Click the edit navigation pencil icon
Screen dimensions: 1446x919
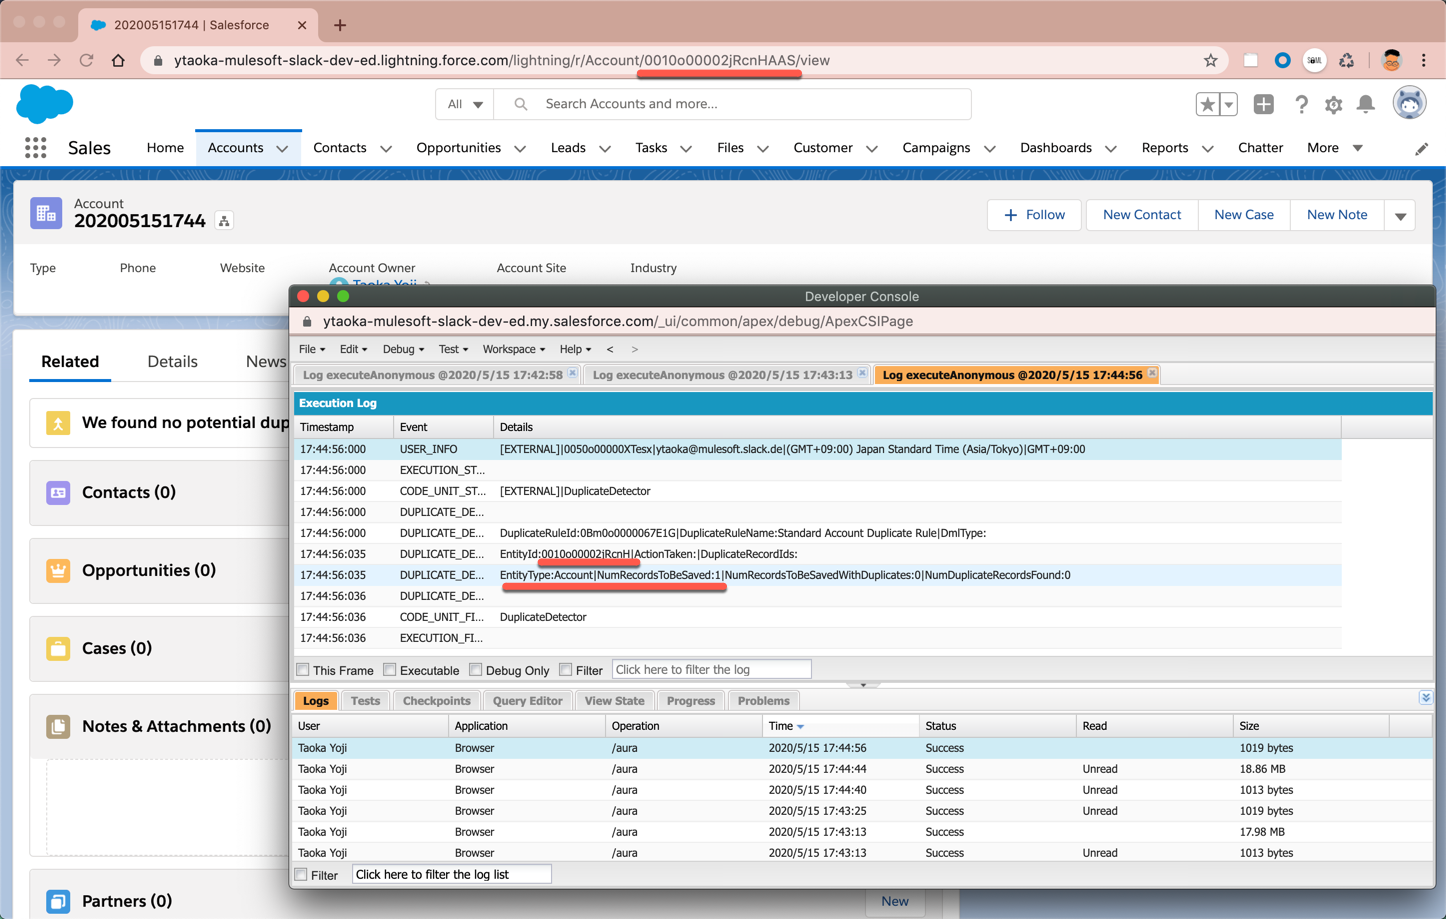[x=1421, y=148]
